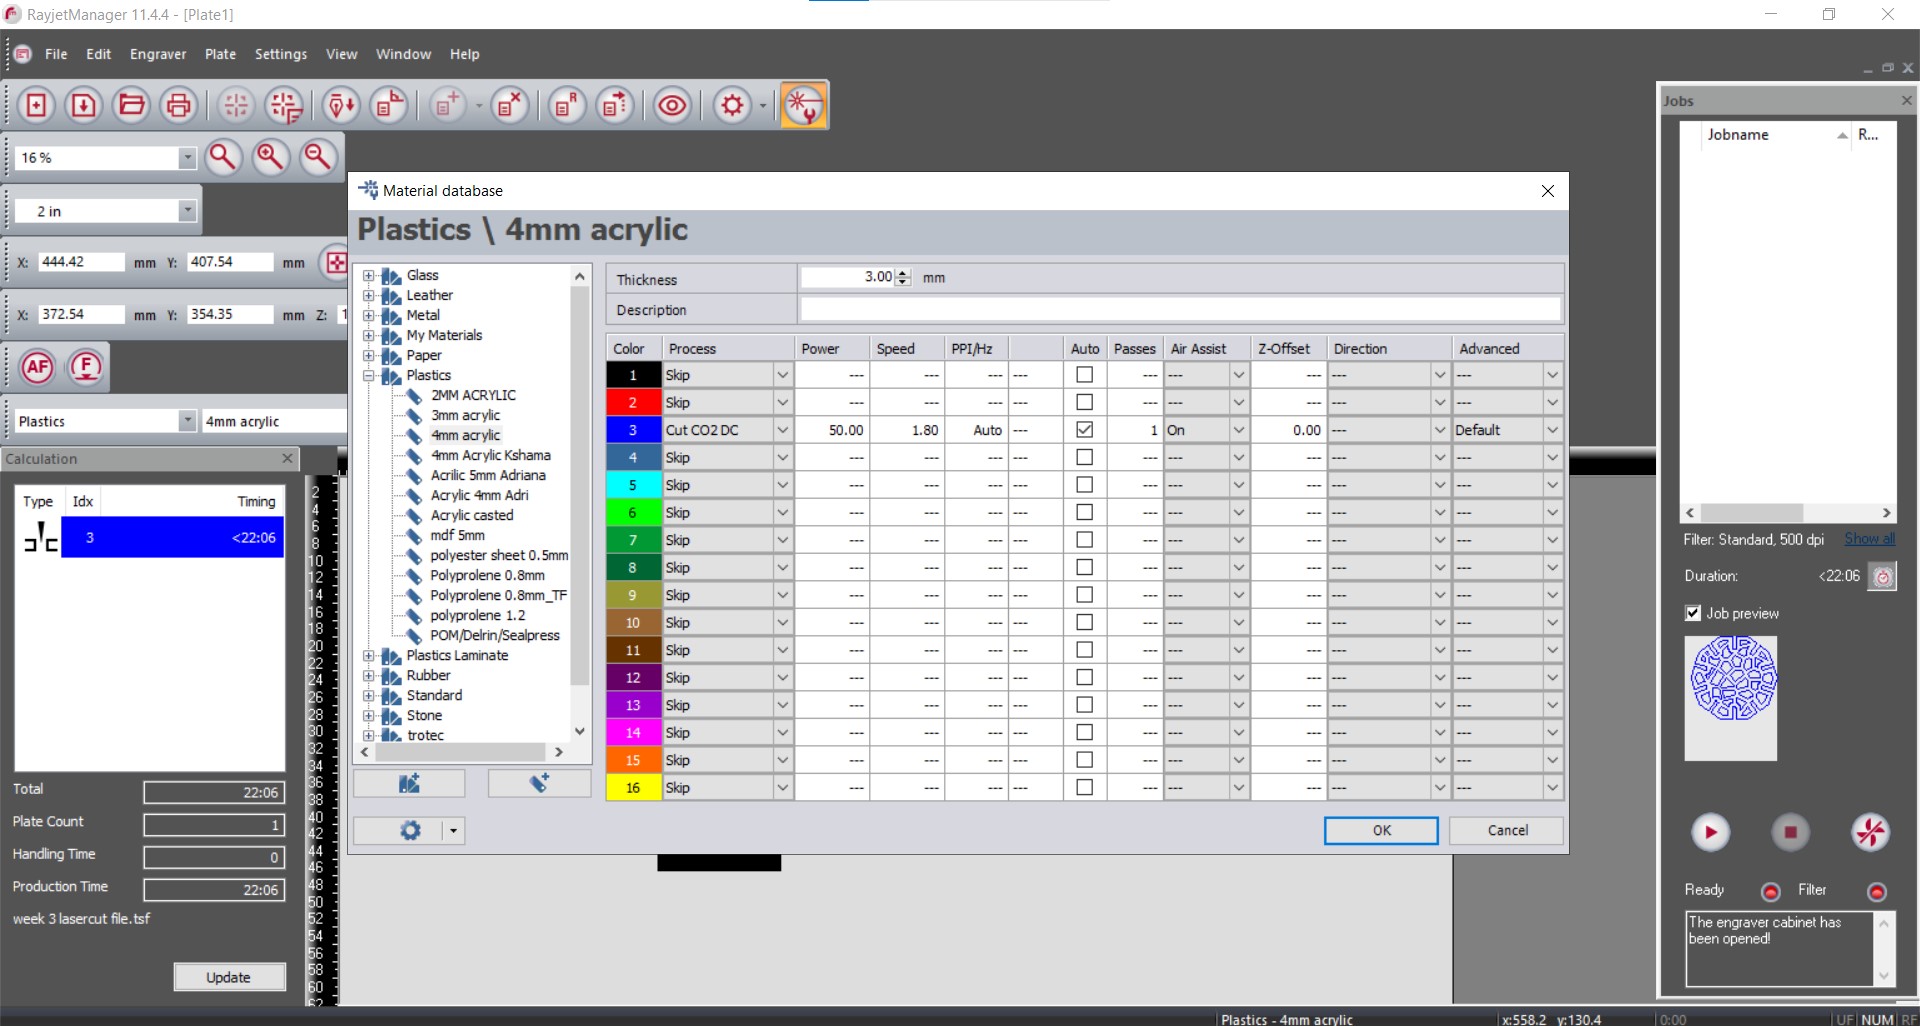
Task: Click the marker pen with arrow toolbar icon
Action: [x=341, y=105]
